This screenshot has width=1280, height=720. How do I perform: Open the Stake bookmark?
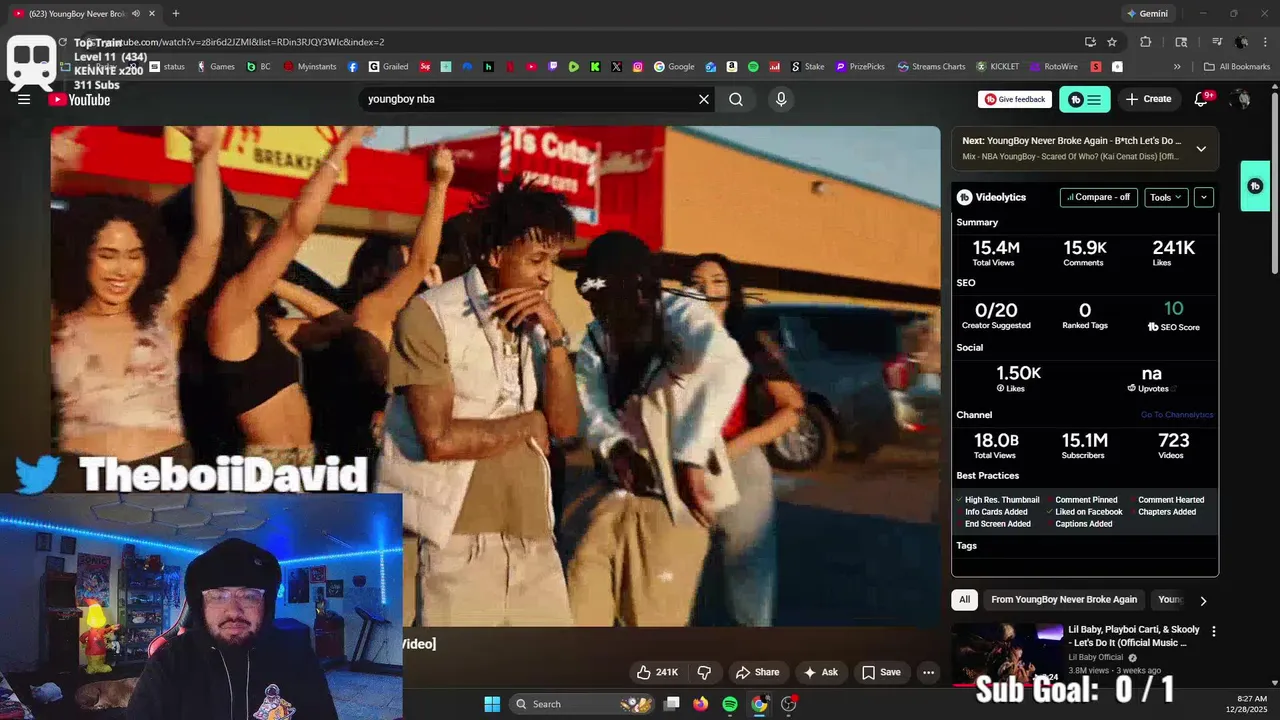pos(808,67)
